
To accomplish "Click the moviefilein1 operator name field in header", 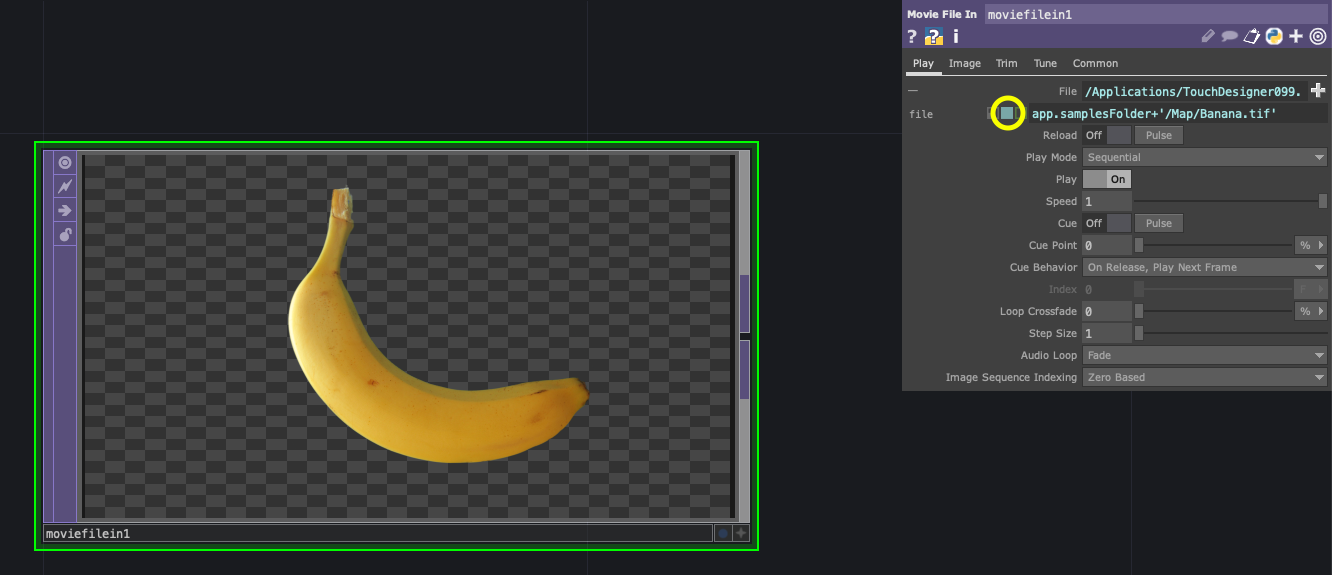I will pyautogui.click(x=1156, y=14).
